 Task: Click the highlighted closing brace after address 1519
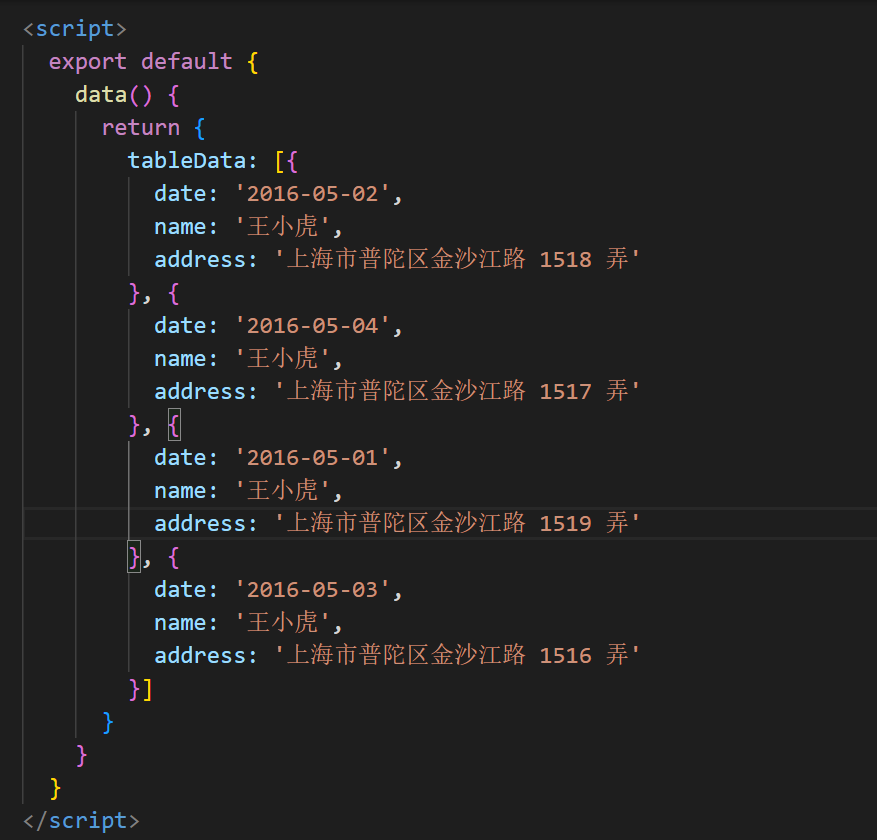point(134,558)
